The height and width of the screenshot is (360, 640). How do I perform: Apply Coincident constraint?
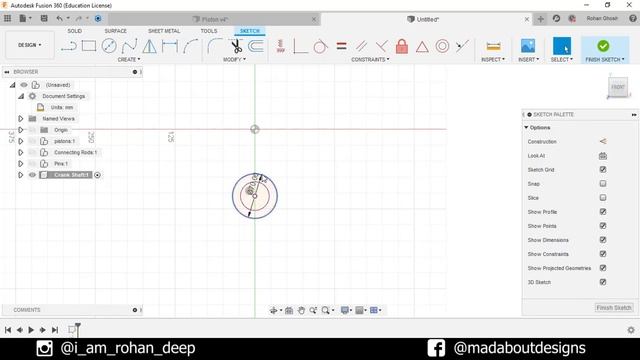(x=300, y=46)
